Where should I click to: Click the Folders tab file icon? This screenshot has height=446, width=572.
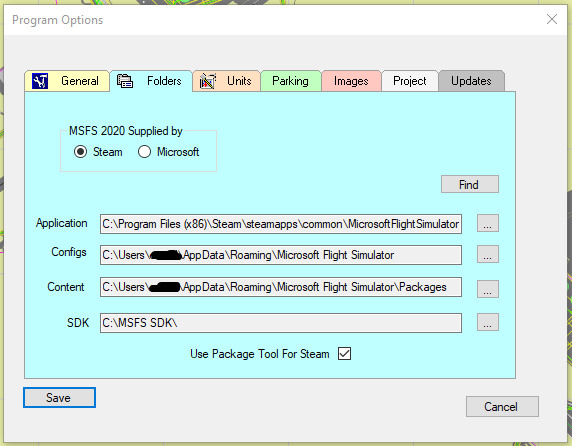tap(125, 81)
